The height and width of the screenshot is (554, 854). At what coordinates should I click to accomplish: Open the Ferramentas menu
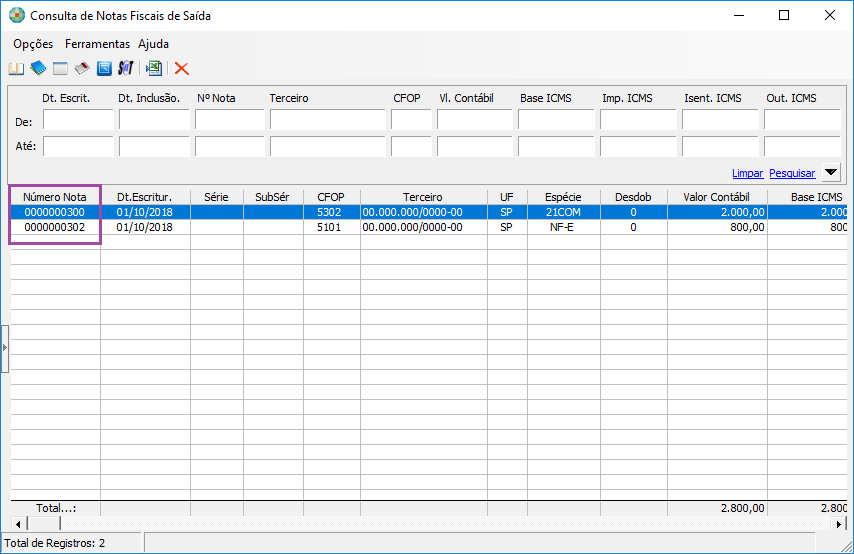[97, 44]
